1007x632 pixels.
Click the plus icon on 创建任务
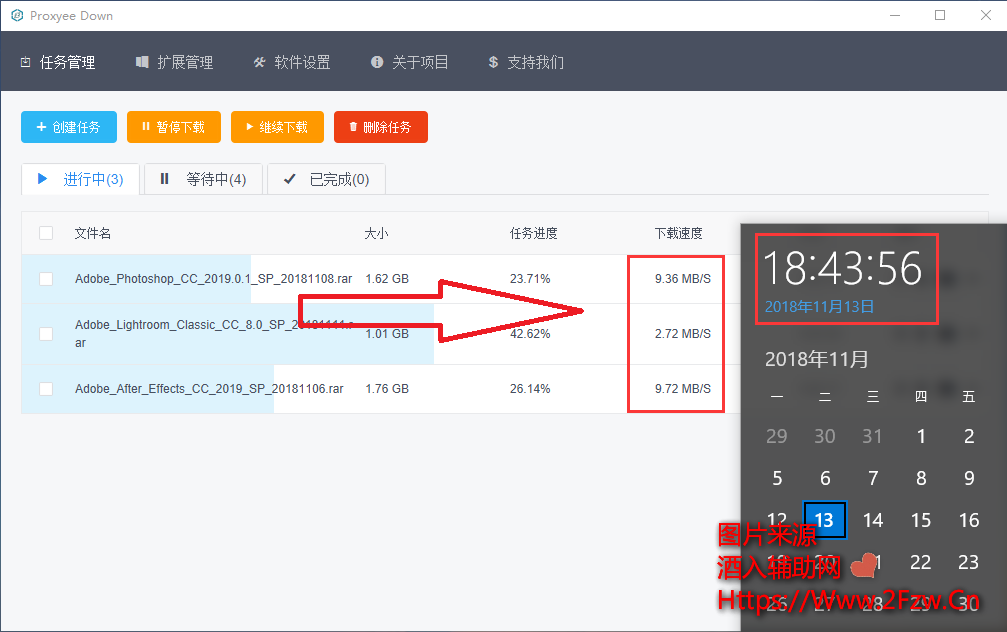point(41,127)
